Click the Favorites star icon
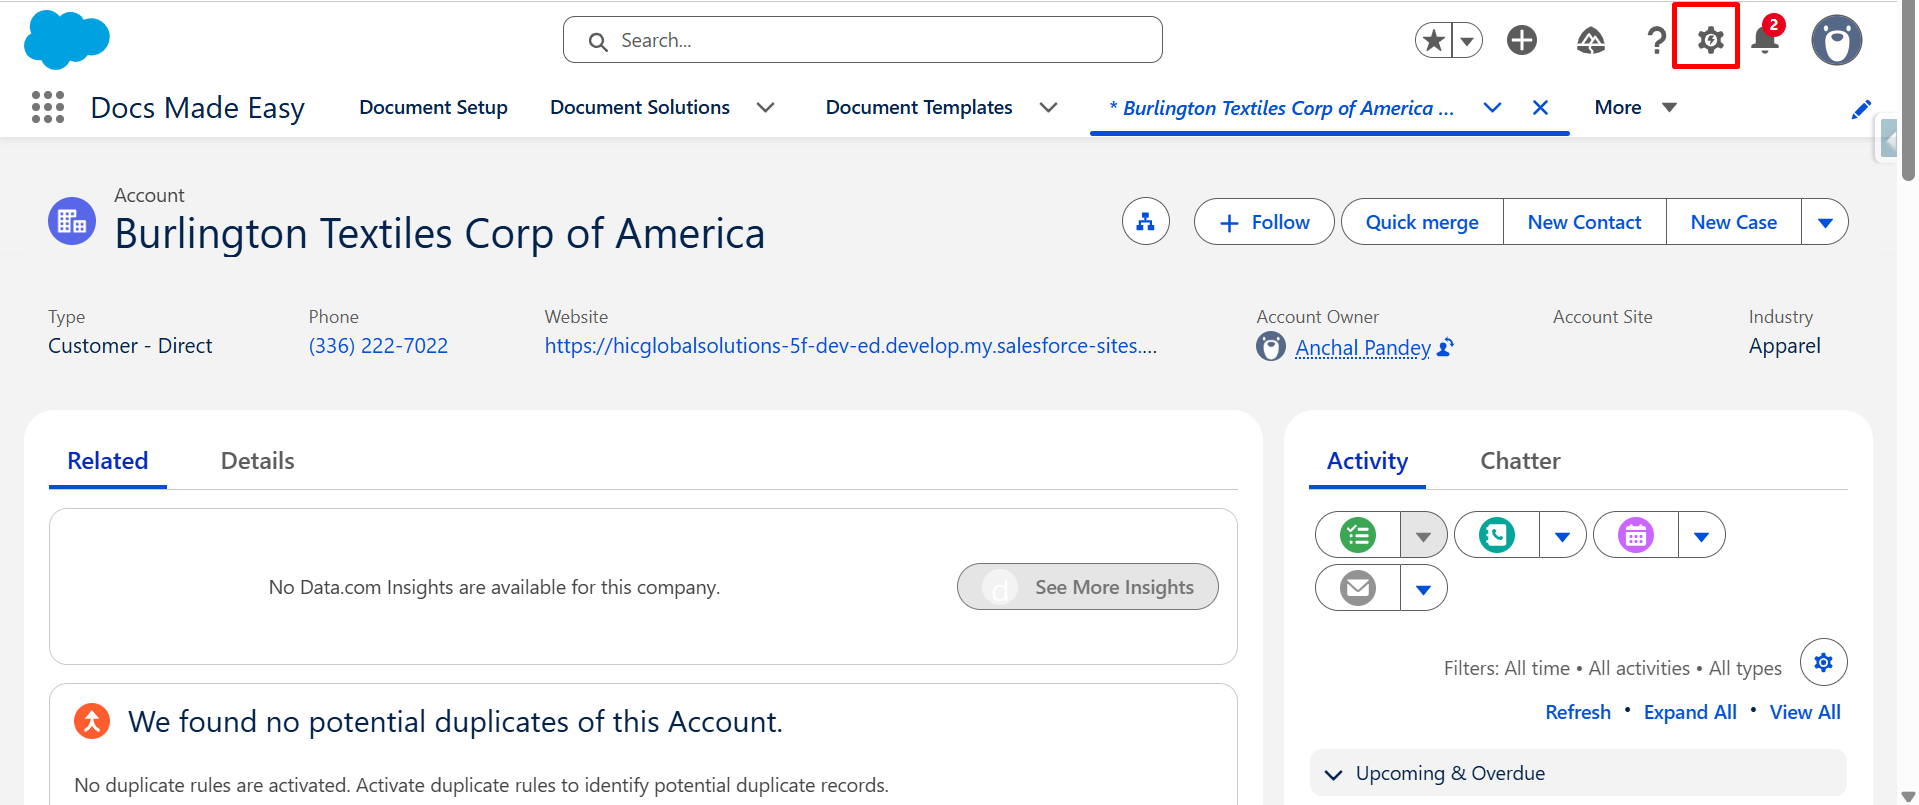This screenshot has width=1919, height=805. 1434,40
